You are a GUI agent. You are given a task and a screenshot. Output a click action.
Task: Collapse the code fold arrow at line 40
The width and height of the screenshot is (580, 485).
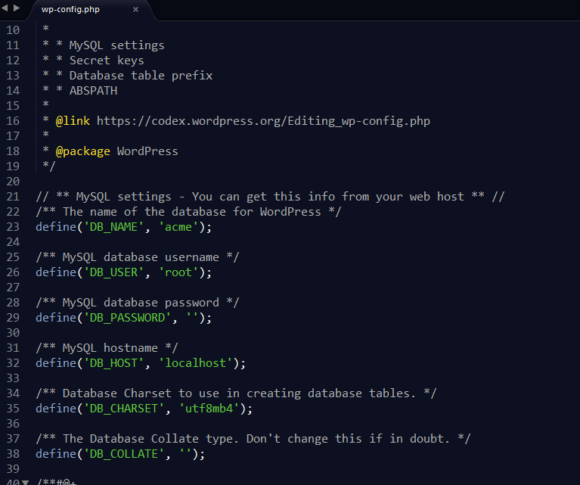[x=25, y=482]
